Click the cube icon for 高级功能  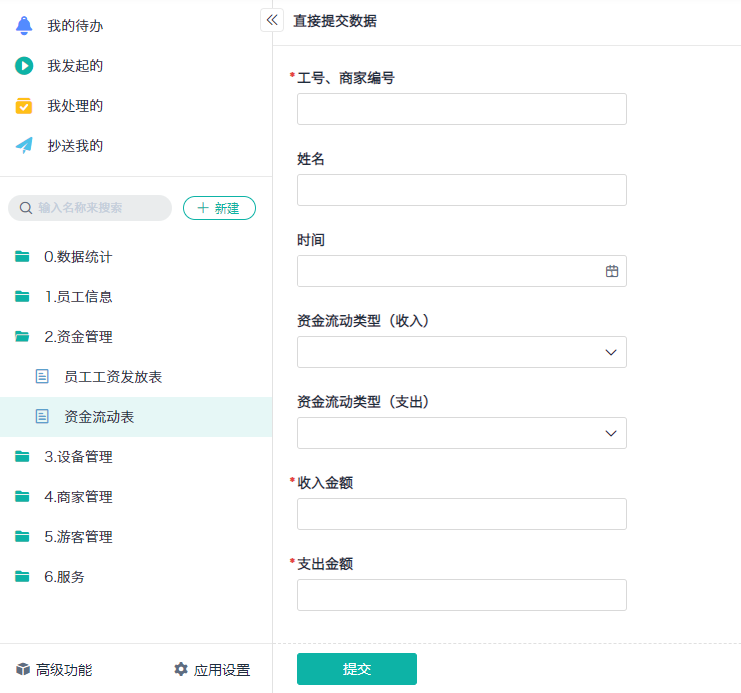23,669
